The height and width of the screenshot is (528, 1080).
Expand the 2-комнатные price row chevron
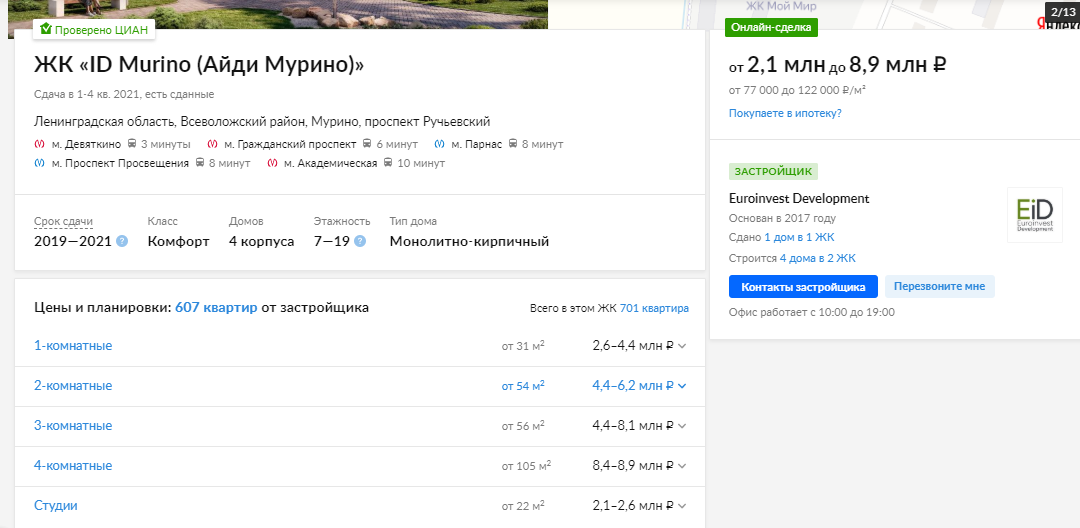click(682, 386)
